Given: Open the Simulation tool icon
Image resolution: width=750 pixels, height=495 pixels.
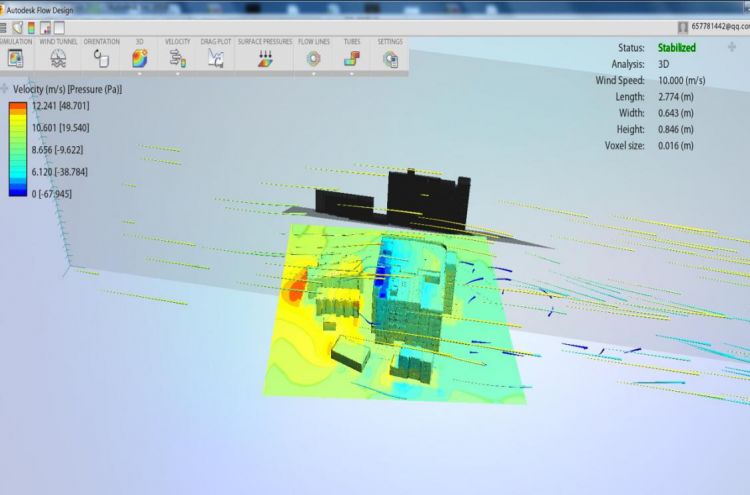Looking at the screenshot, I should click(x=15, y=58).
